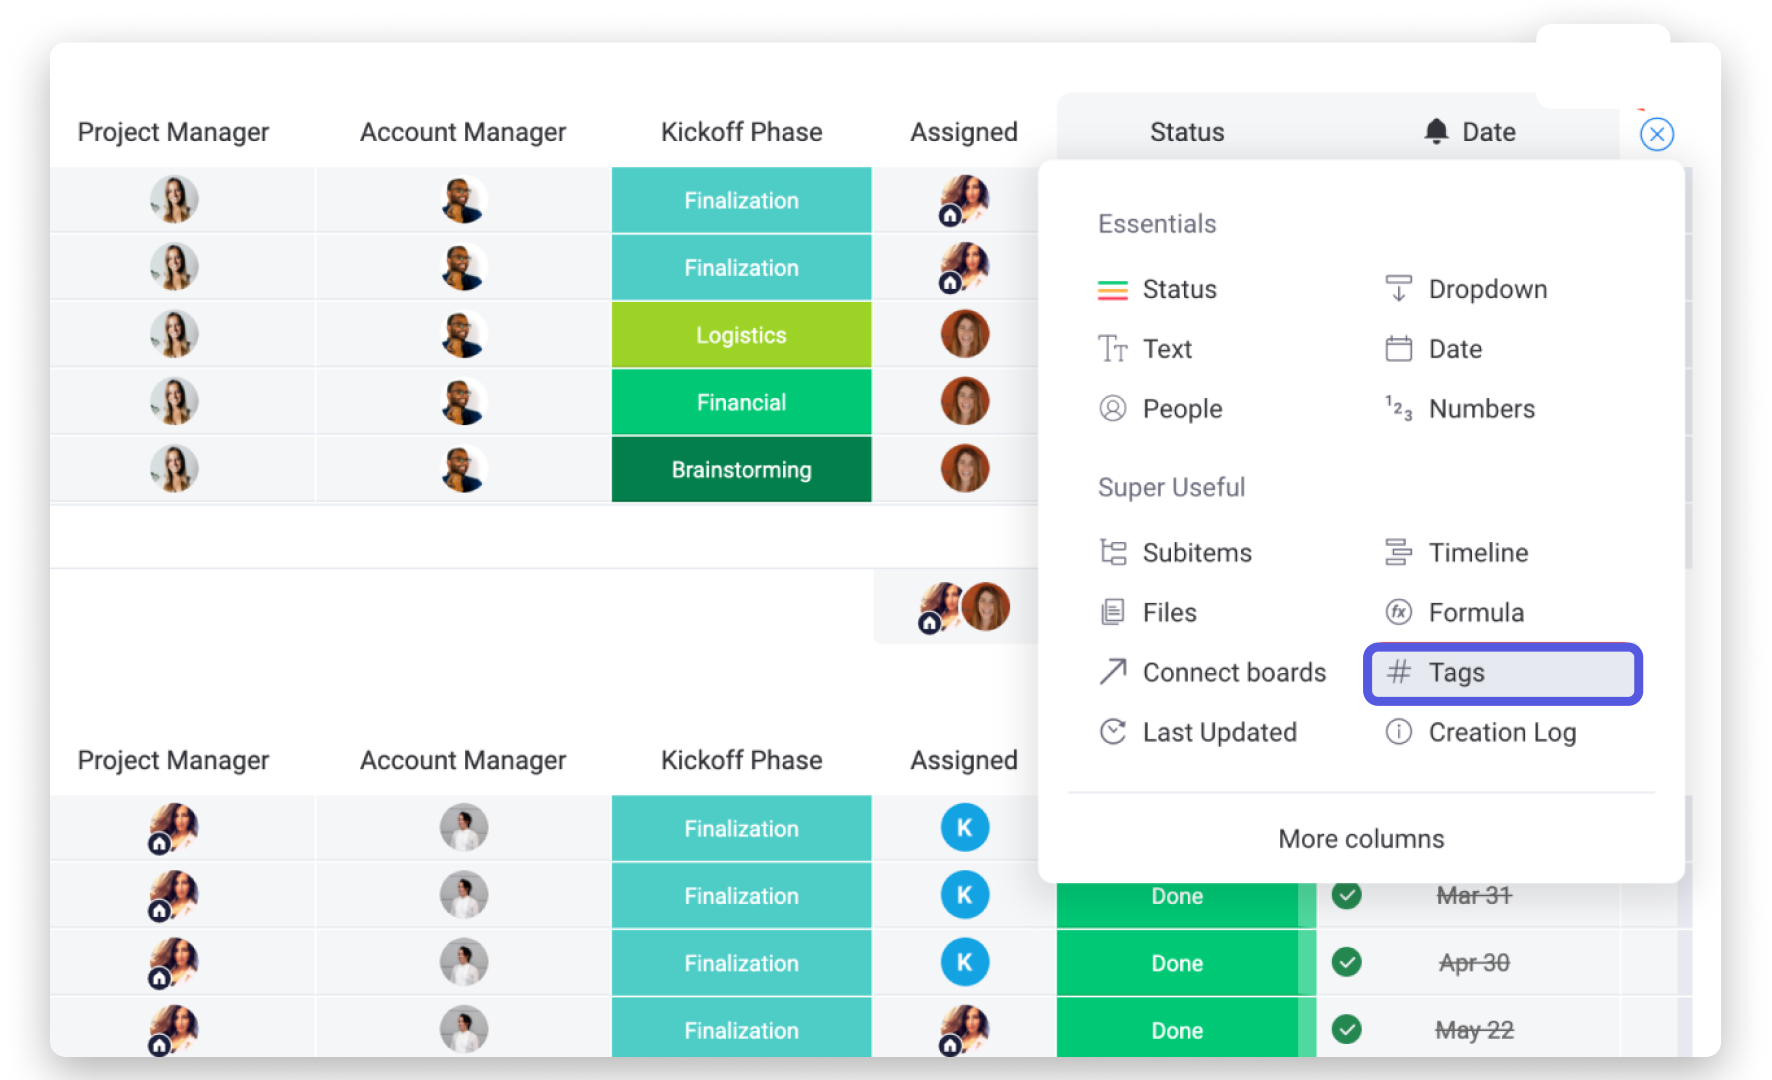The height and width of the screenshot is (1080, 1772).
Task: Click the green Financial phase label
Action: point(741,403)
